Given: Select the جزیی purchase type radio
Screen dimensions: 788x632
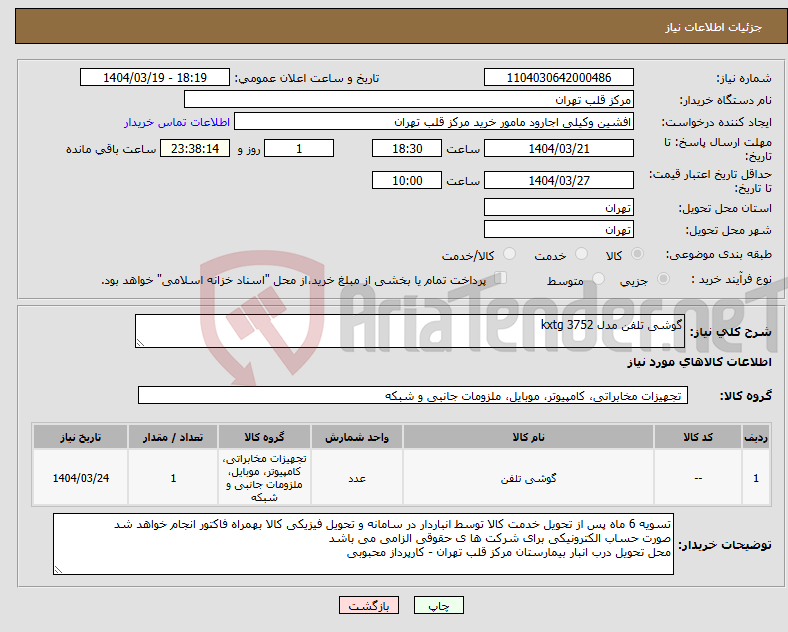Looking at the screenshot, I should pyautogui.click(x=663, y=279).
